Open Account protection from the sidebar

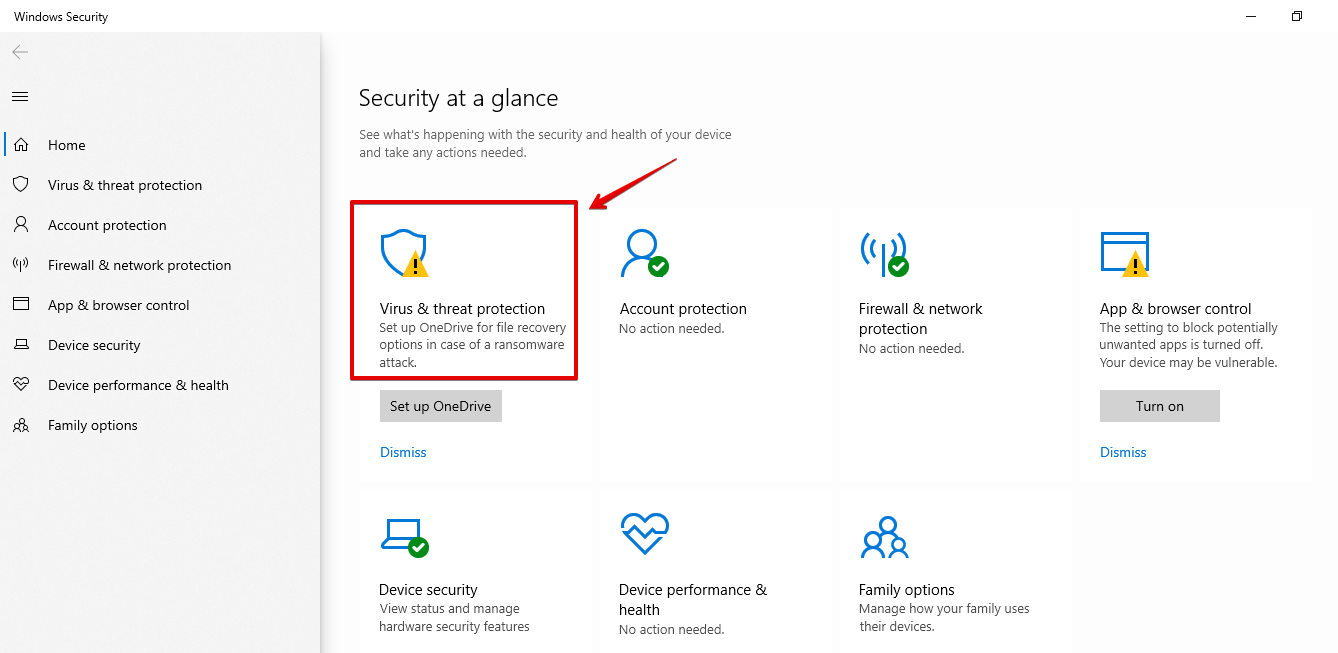[107, 225]
